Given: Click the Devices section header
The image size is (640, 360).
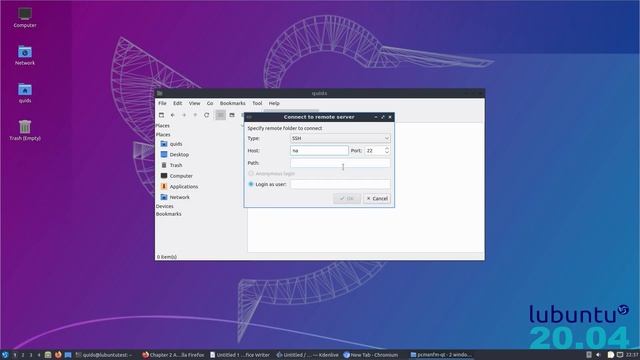Looking at the screenshot, I should [x=164, y=206].
